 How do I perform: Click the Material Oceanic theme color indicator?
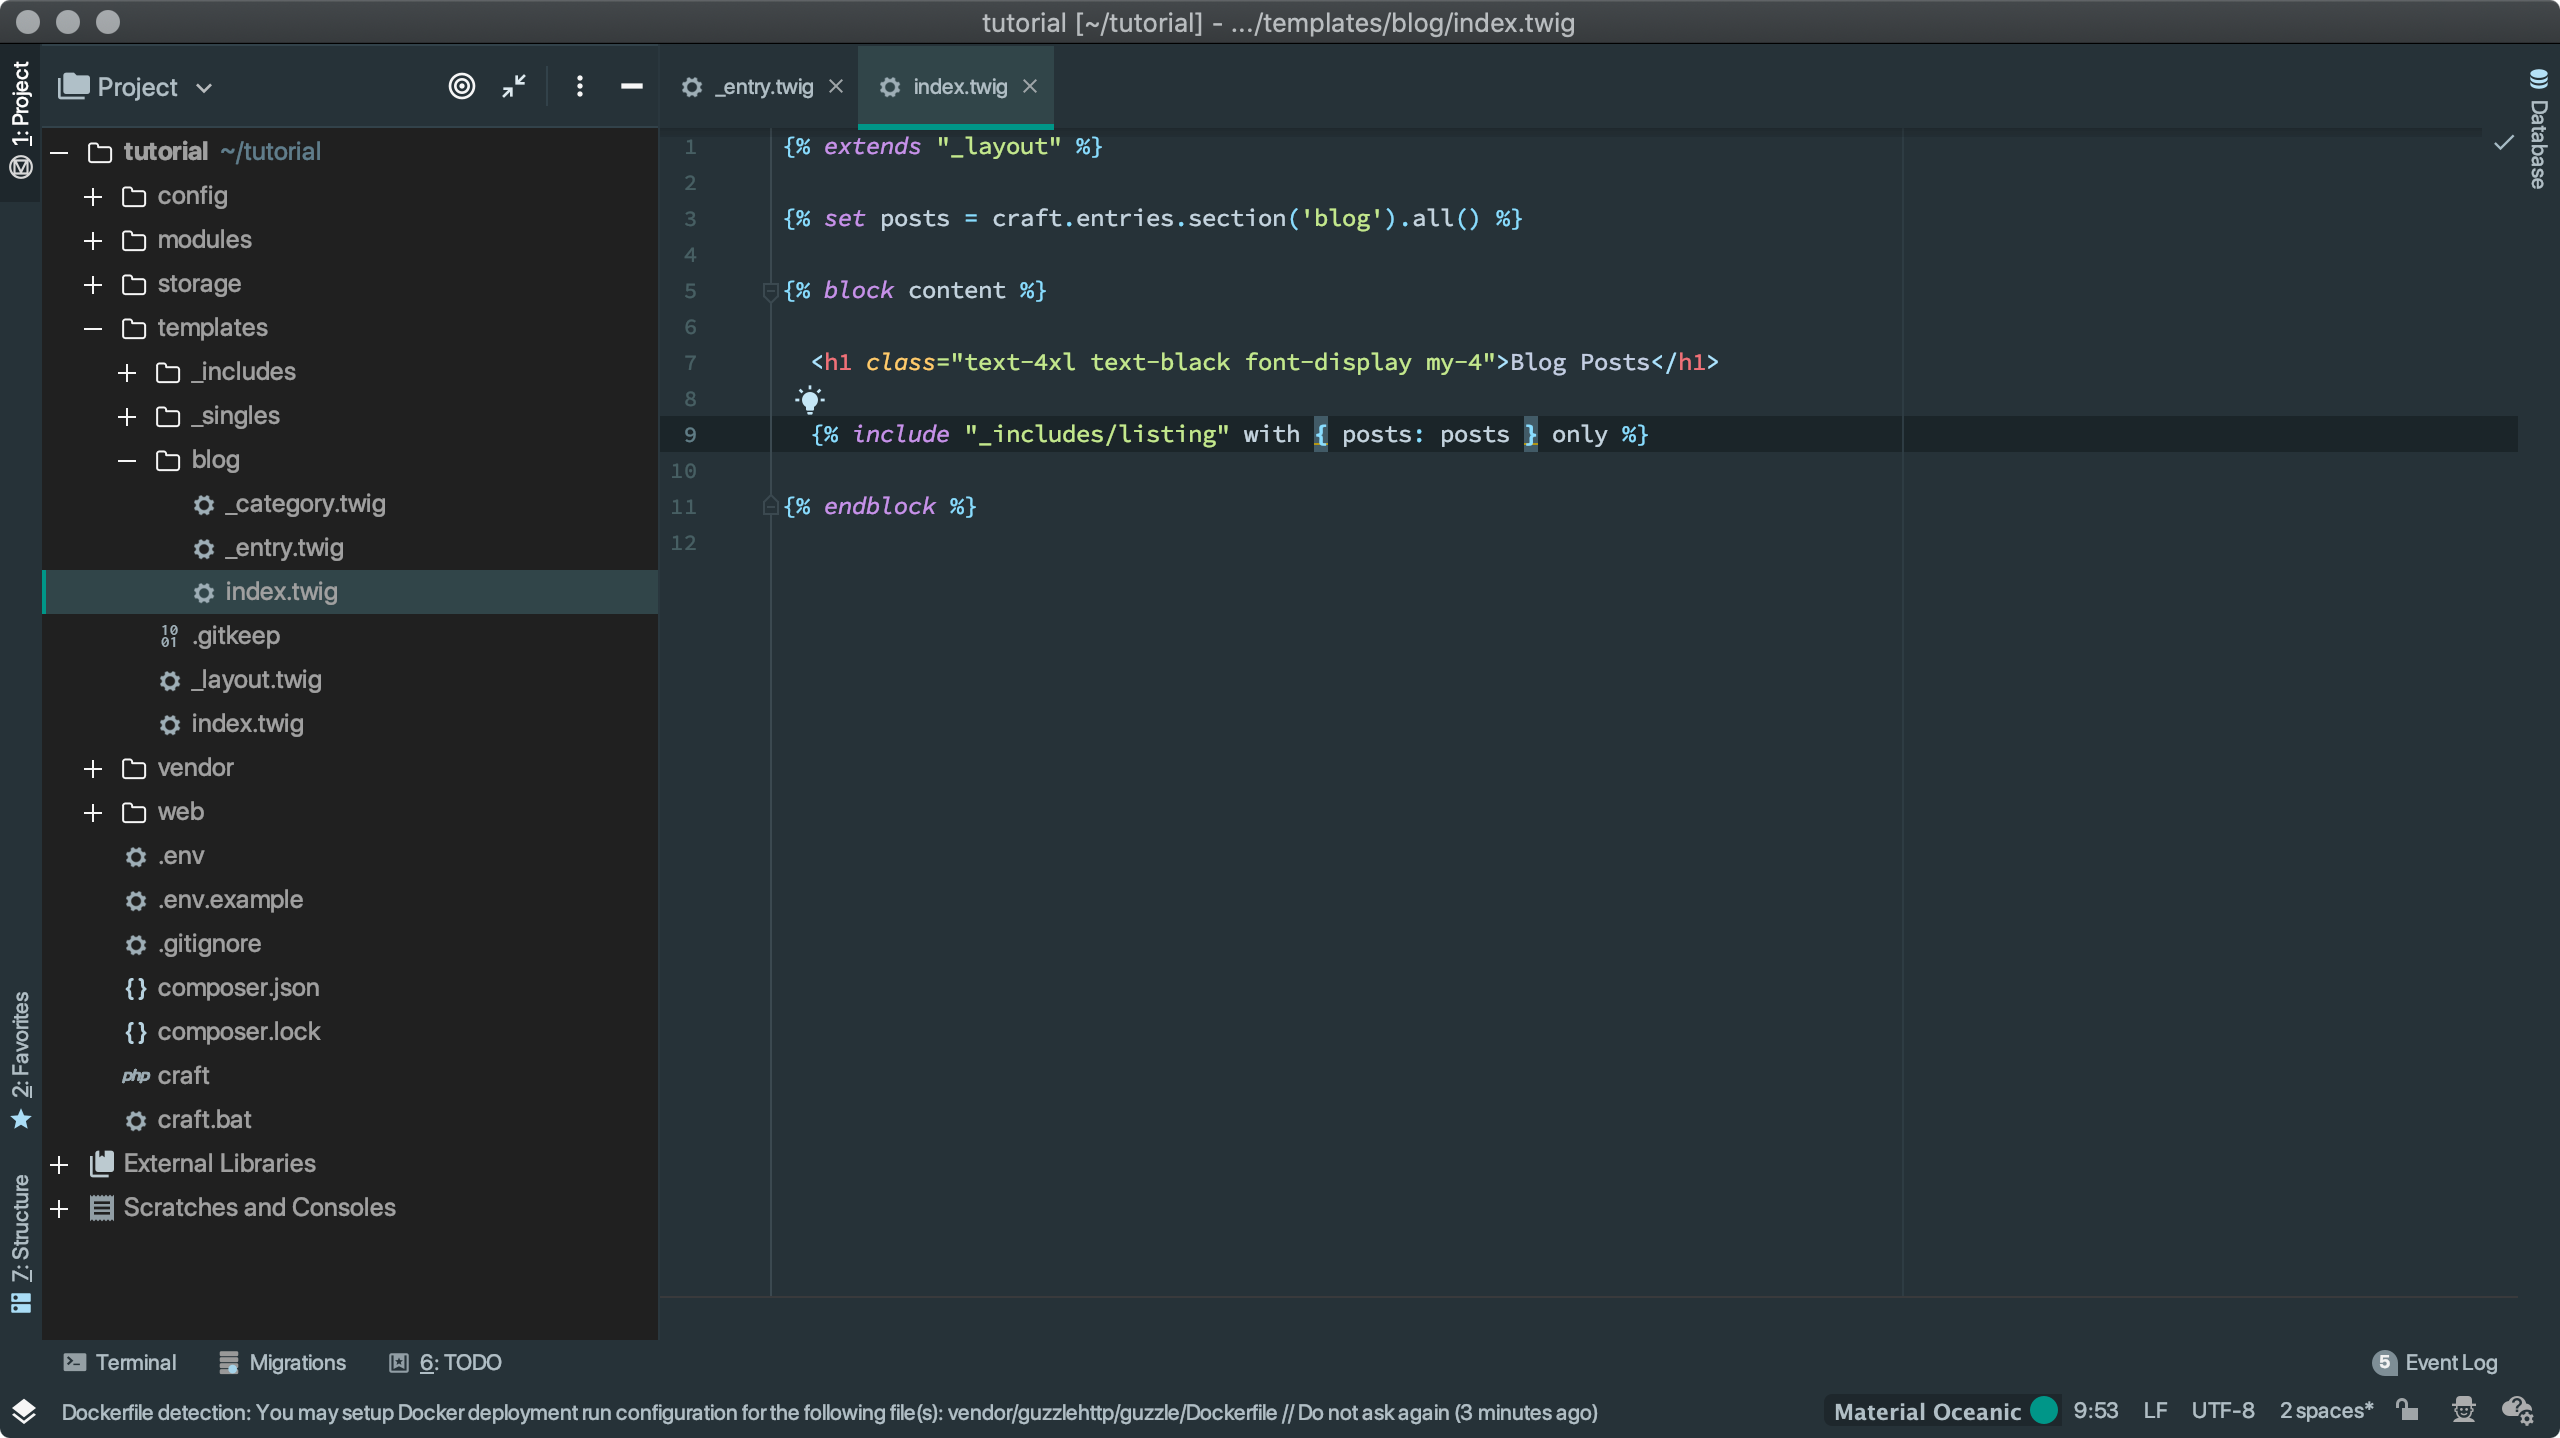point(2044,1410)
